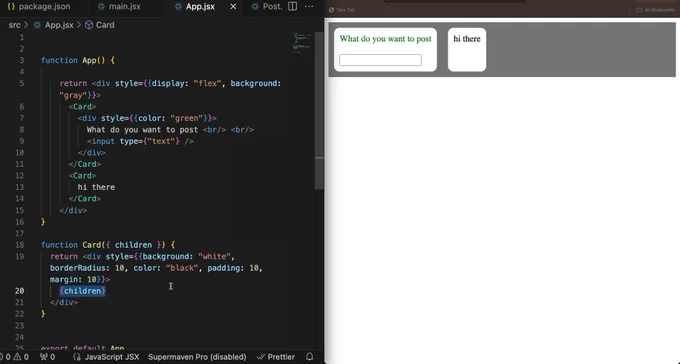Click the 'hi there' card in browser

tap(467, 49)
